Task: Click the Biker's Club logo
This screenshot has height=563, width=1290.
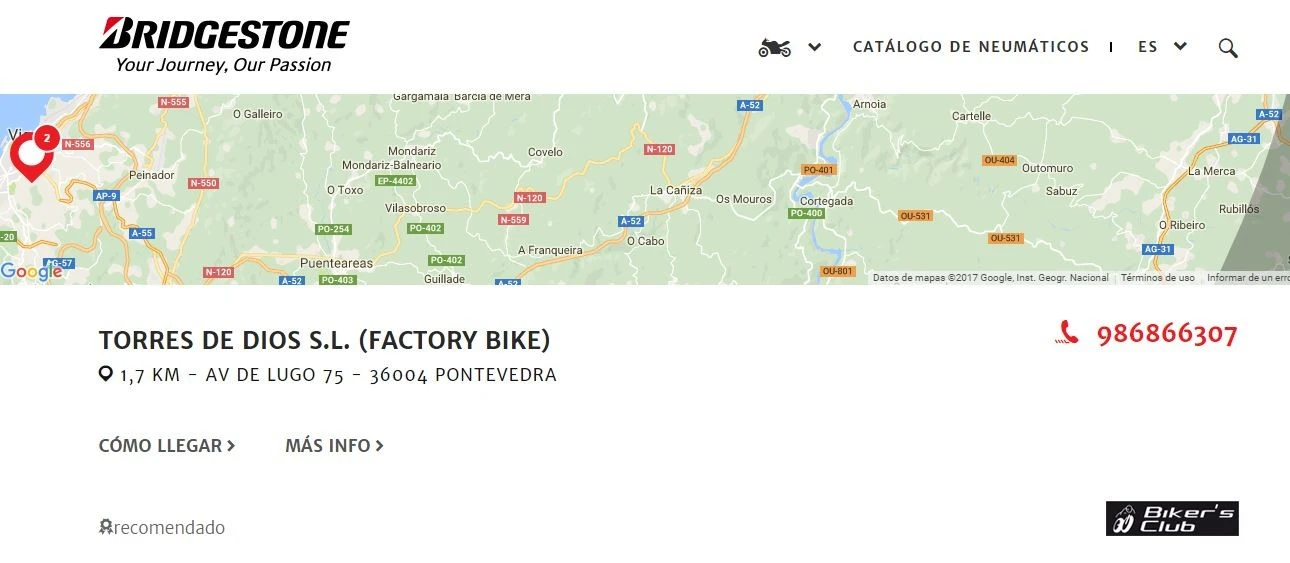Action: pyautogui.click(x=1172, y=519)
